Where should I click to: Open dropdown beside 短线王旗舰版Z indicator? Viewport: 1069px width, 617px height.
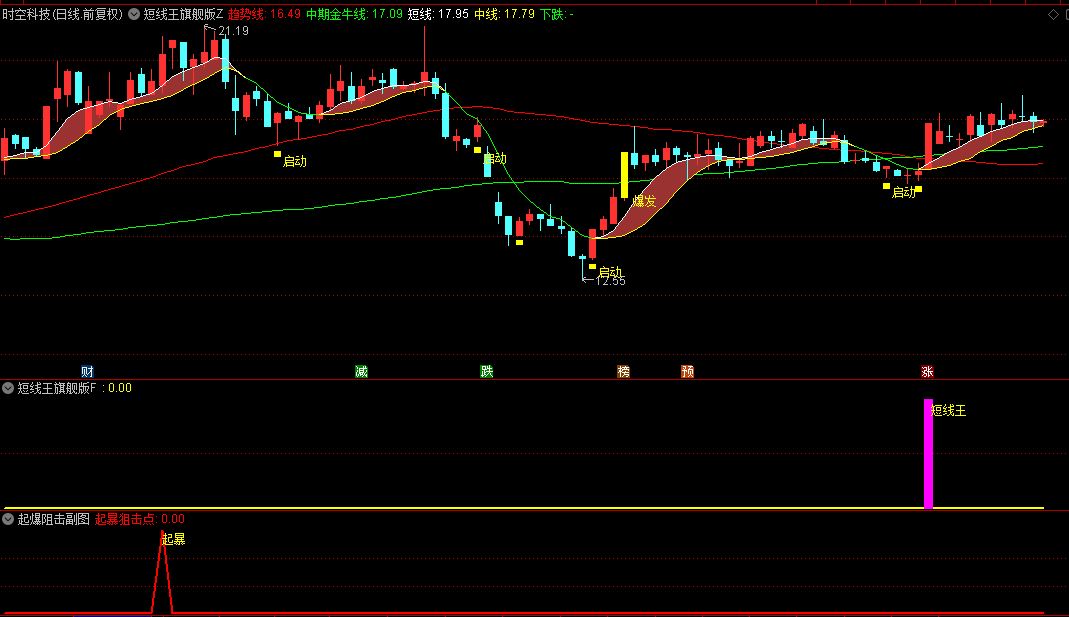tap(134, 14)
